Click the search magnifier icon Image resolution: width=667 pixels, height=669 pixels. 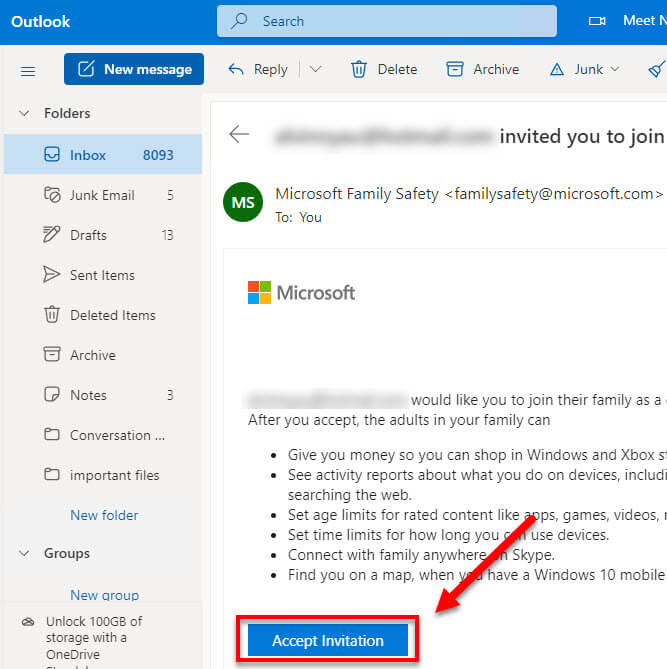pos(239,21)
